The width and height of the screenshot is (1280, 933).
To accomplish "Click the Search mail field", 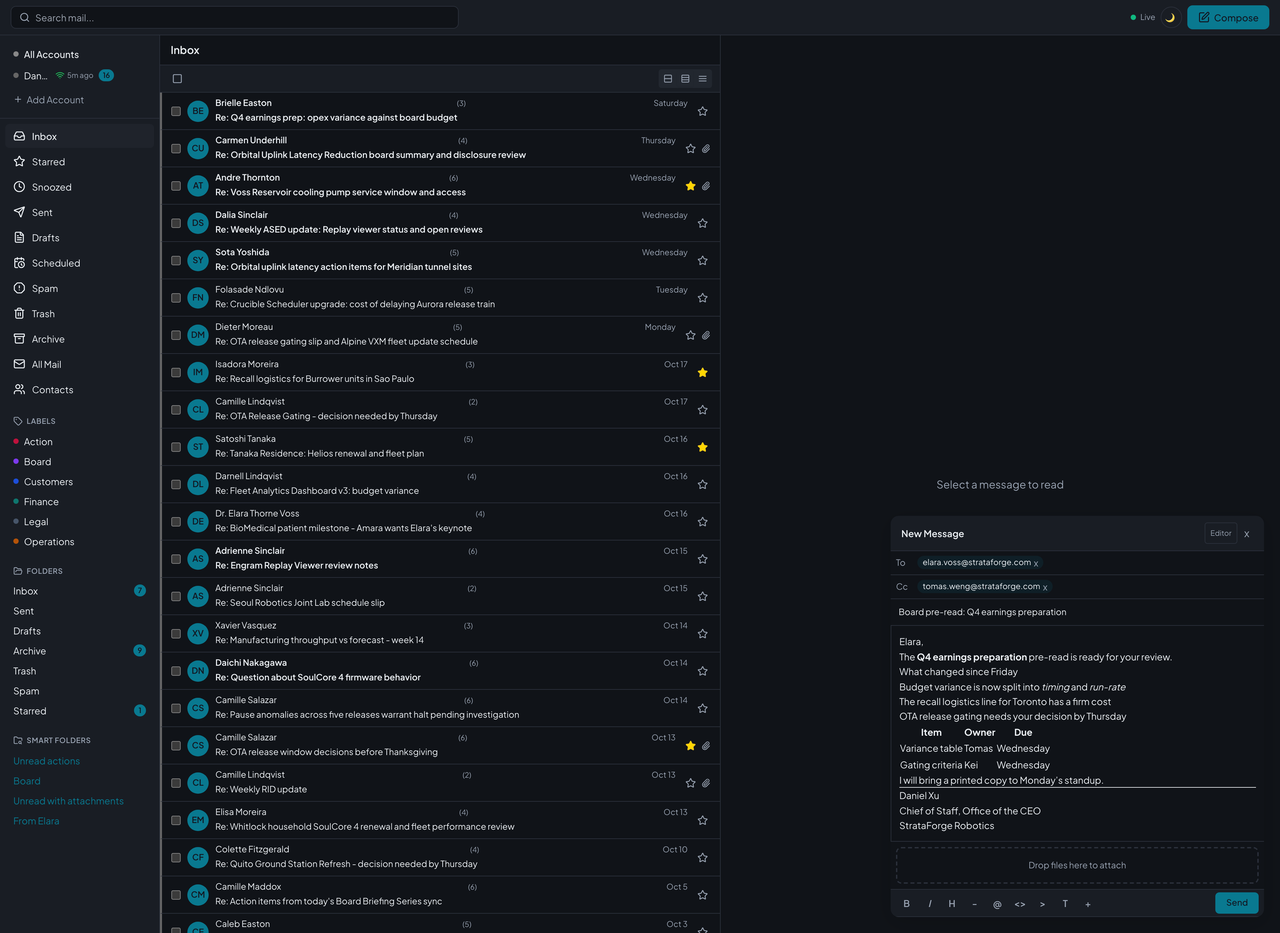I will 236,17.
